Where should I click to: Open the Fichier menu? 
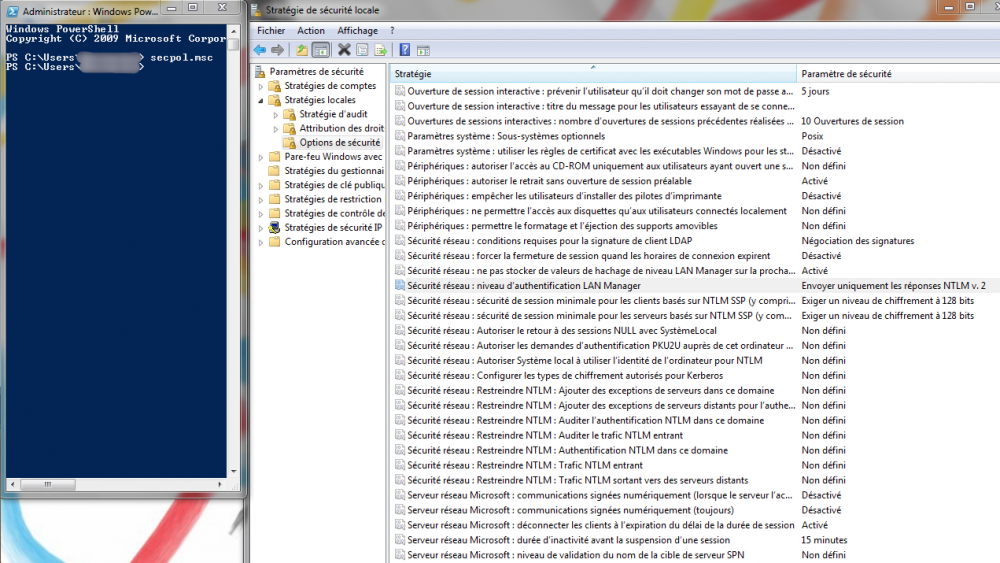(271, 31)
